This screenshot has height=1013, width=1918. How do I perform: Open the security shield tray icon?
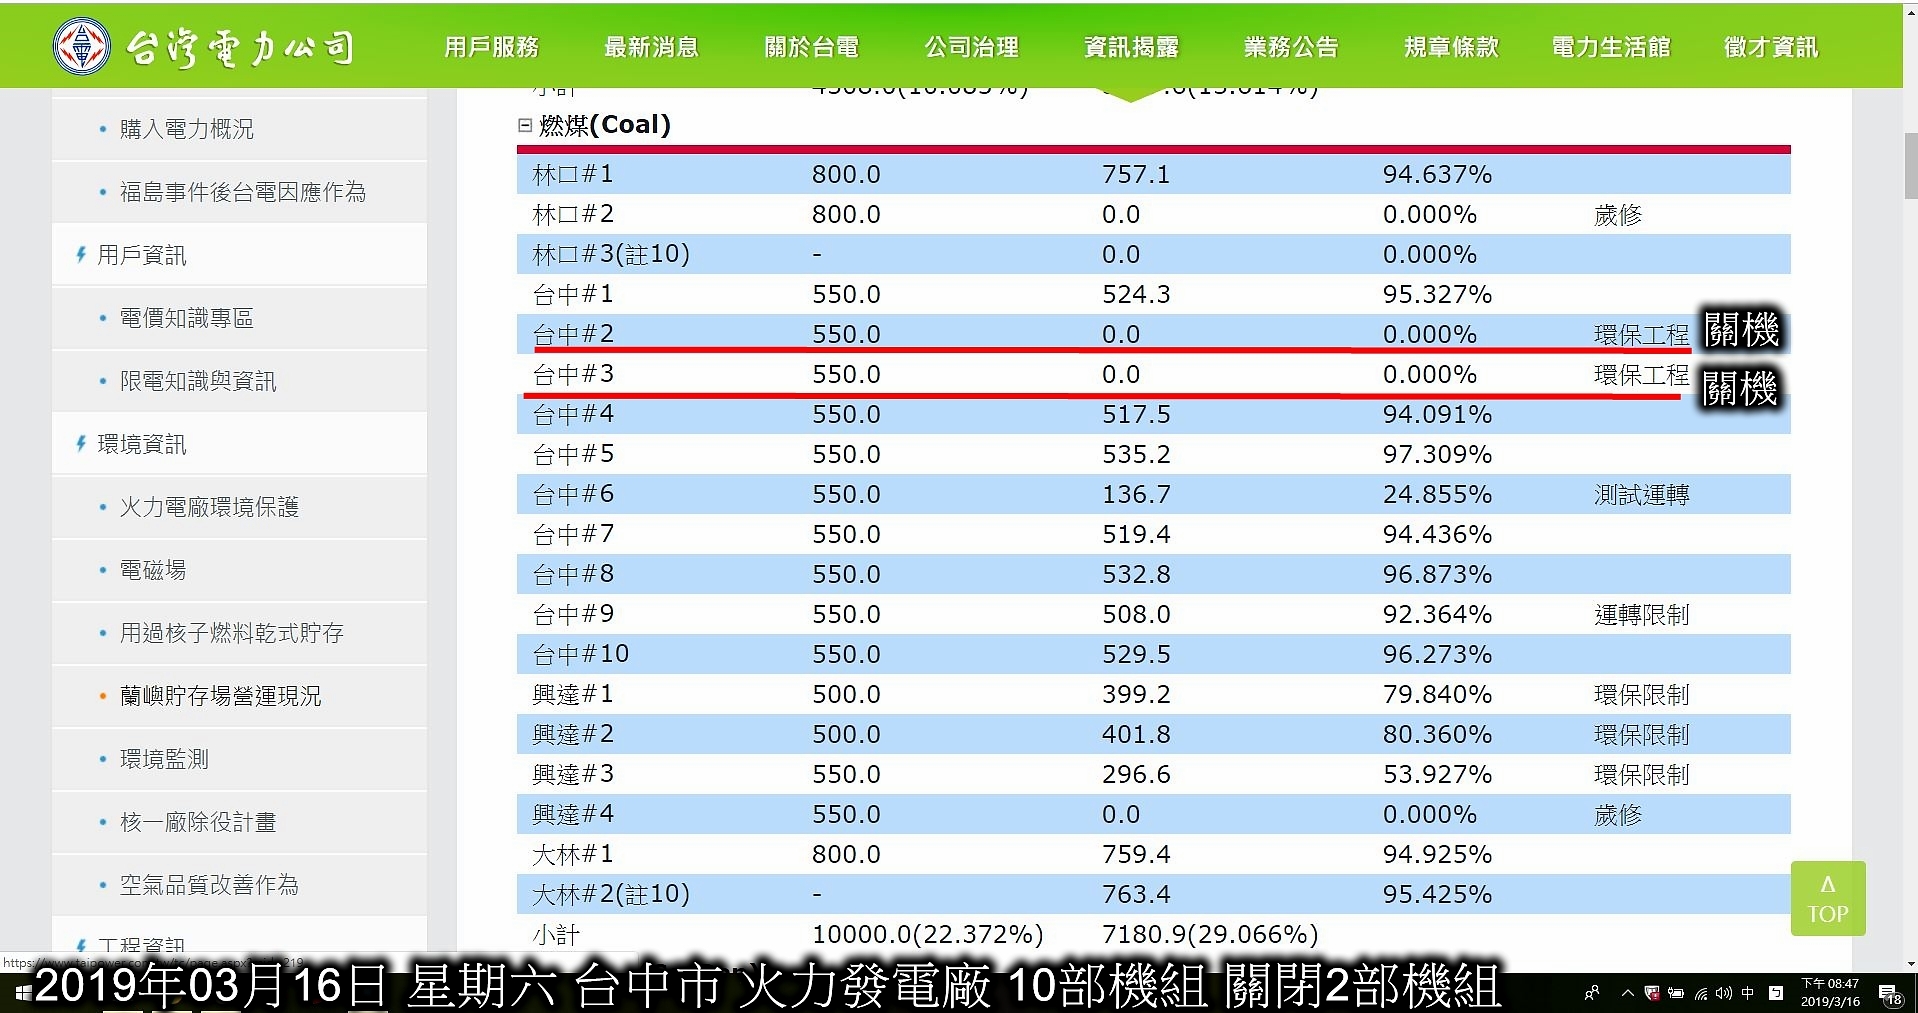pos(1652,993)
